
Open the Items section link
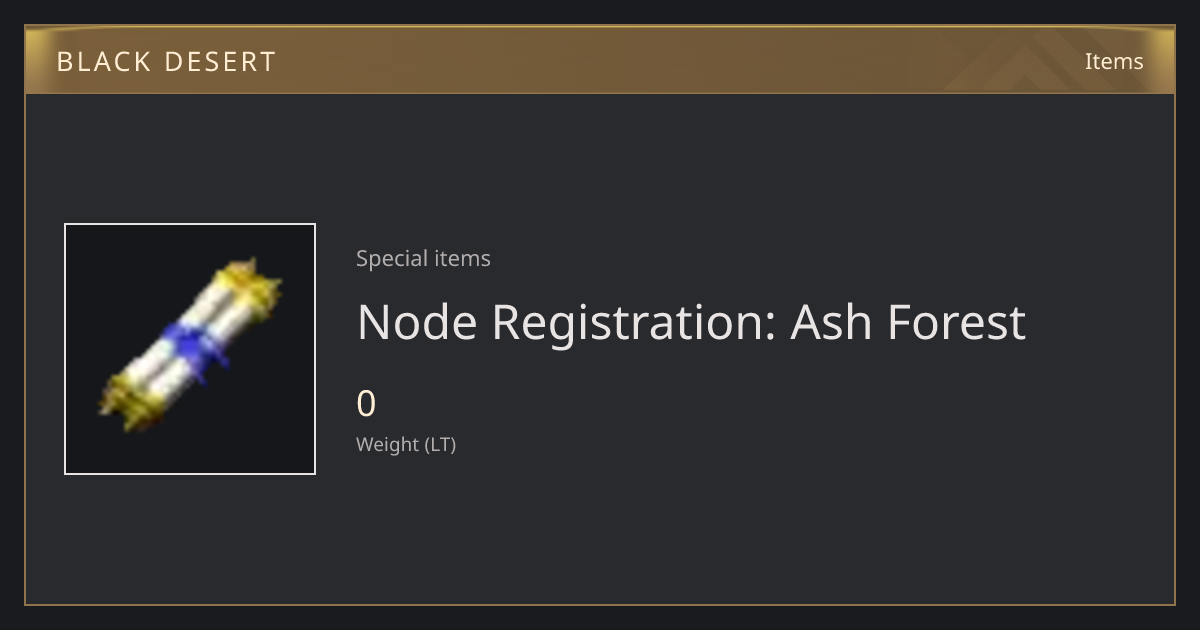pos(1114,61)
